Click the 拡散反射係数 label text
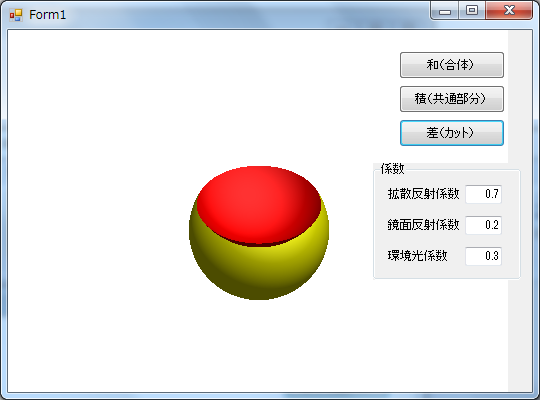Image resolution: width=540 pixels, height=400 pixels. pyautogui.click(x=424, y=194)
